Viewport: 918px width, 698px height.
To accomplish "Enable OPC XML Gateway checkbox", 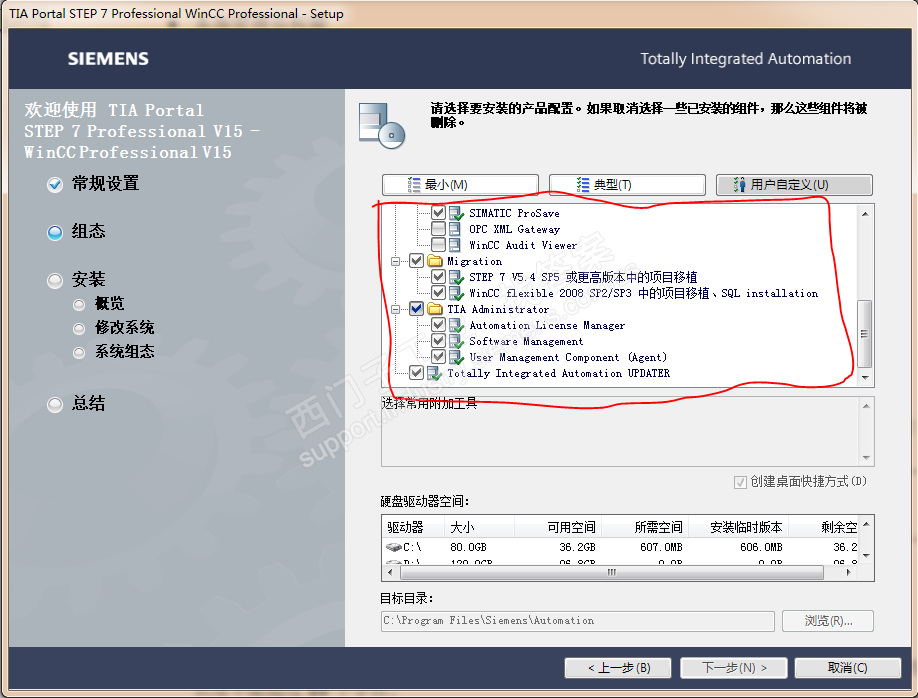I will [439, 228].
